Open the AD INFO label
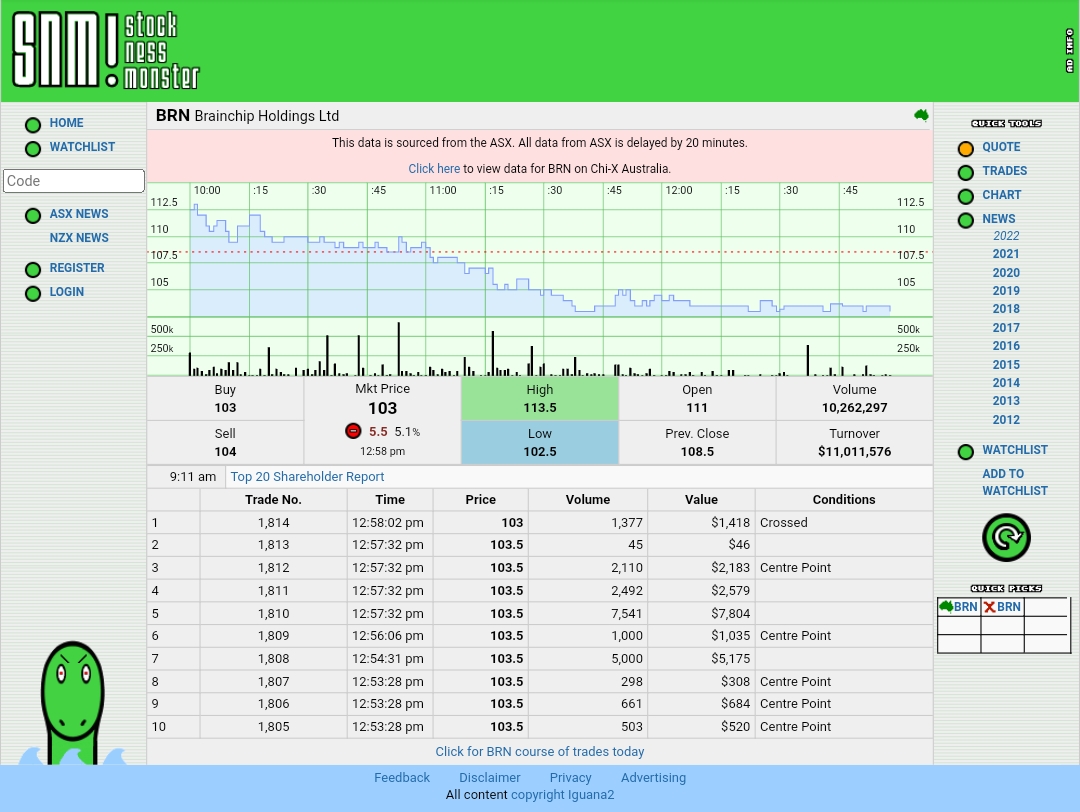 click(1070, 50)
